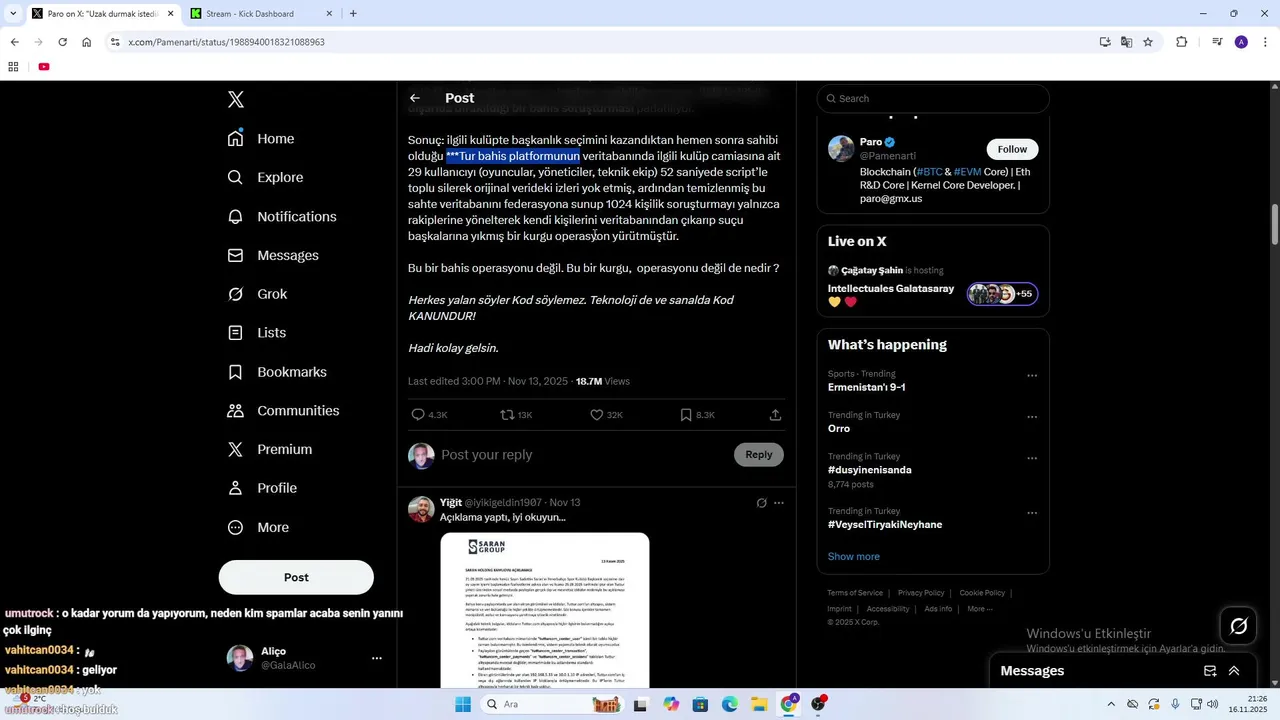Click Show more under What's happening
This screenshot has width=1280, height=720.
coord(854,557)
